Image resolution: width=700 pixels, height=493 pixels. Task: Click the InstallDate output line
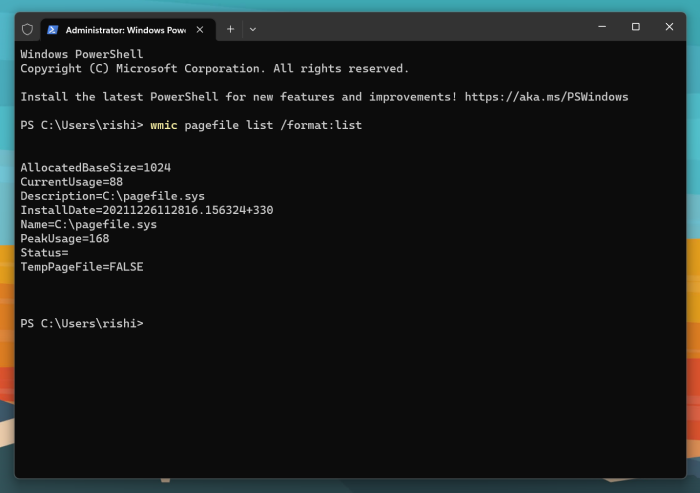tap(146, 210)
